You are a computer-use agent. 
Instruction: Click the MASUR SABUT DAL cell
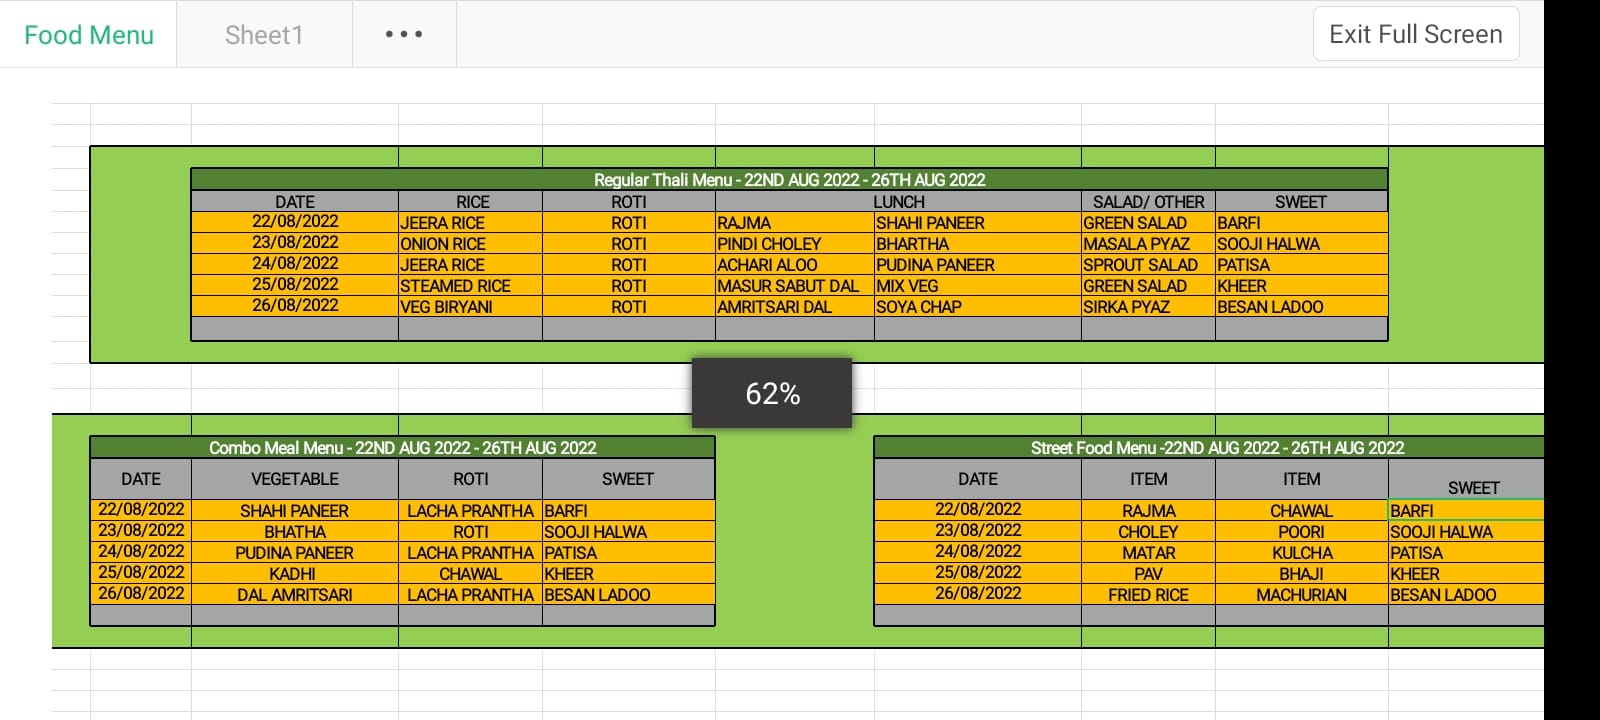coord(795,286)
